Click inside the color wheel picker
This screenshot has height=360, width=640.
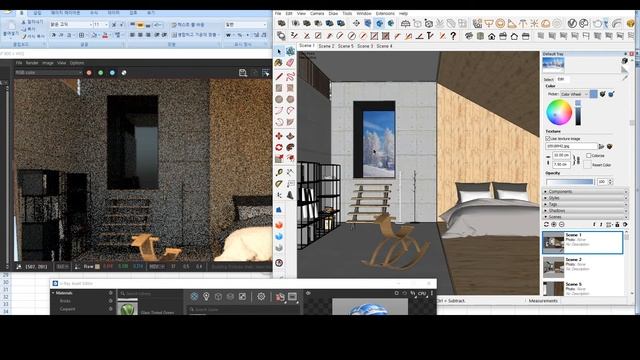[x=559, y=113]
